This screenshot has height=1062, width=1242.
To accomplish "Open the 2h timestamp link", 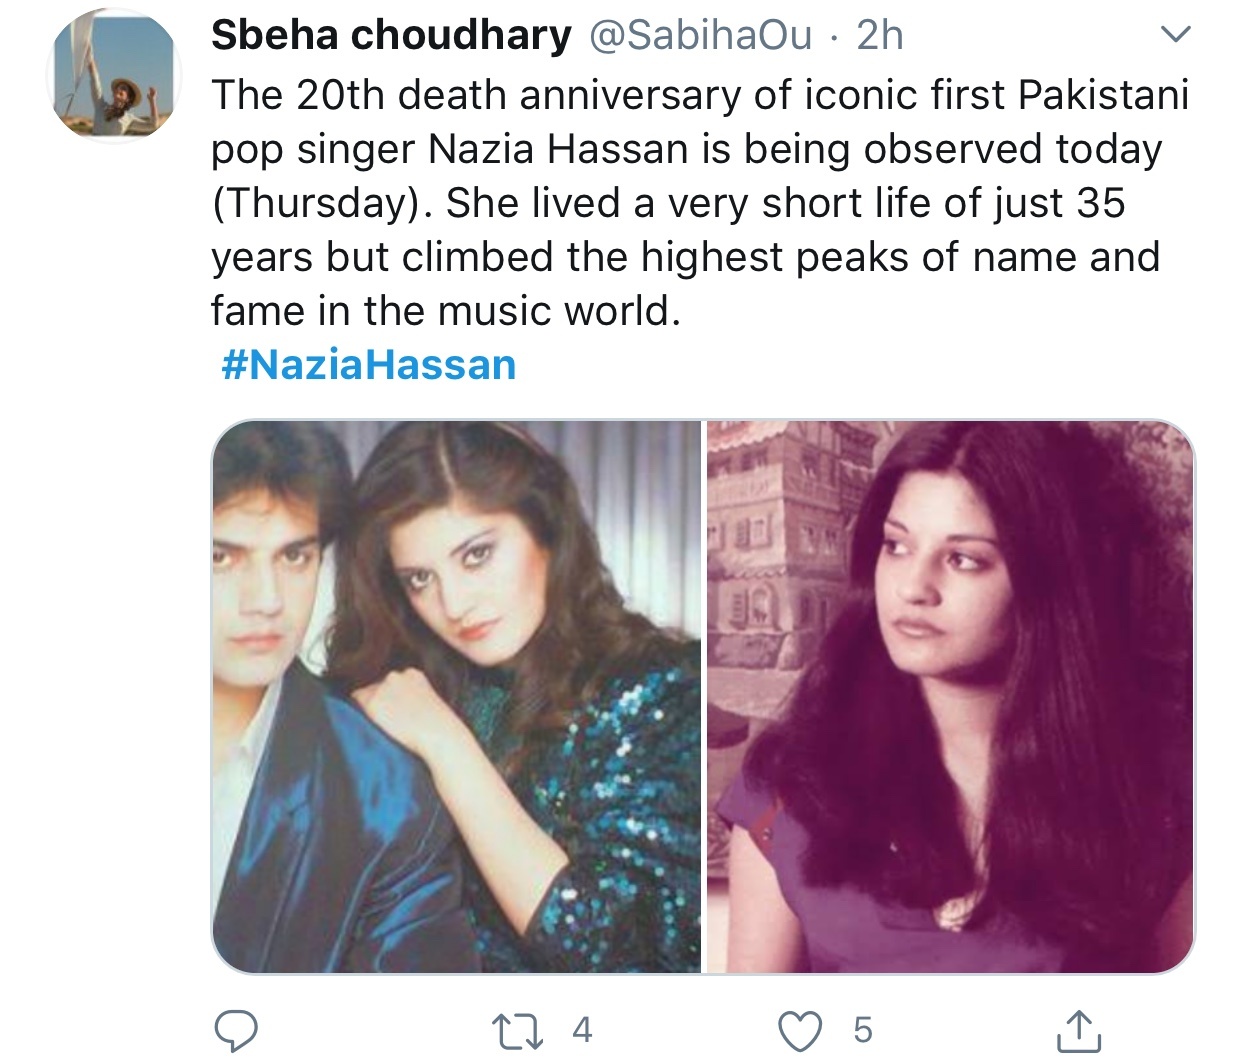I will 880,36.
